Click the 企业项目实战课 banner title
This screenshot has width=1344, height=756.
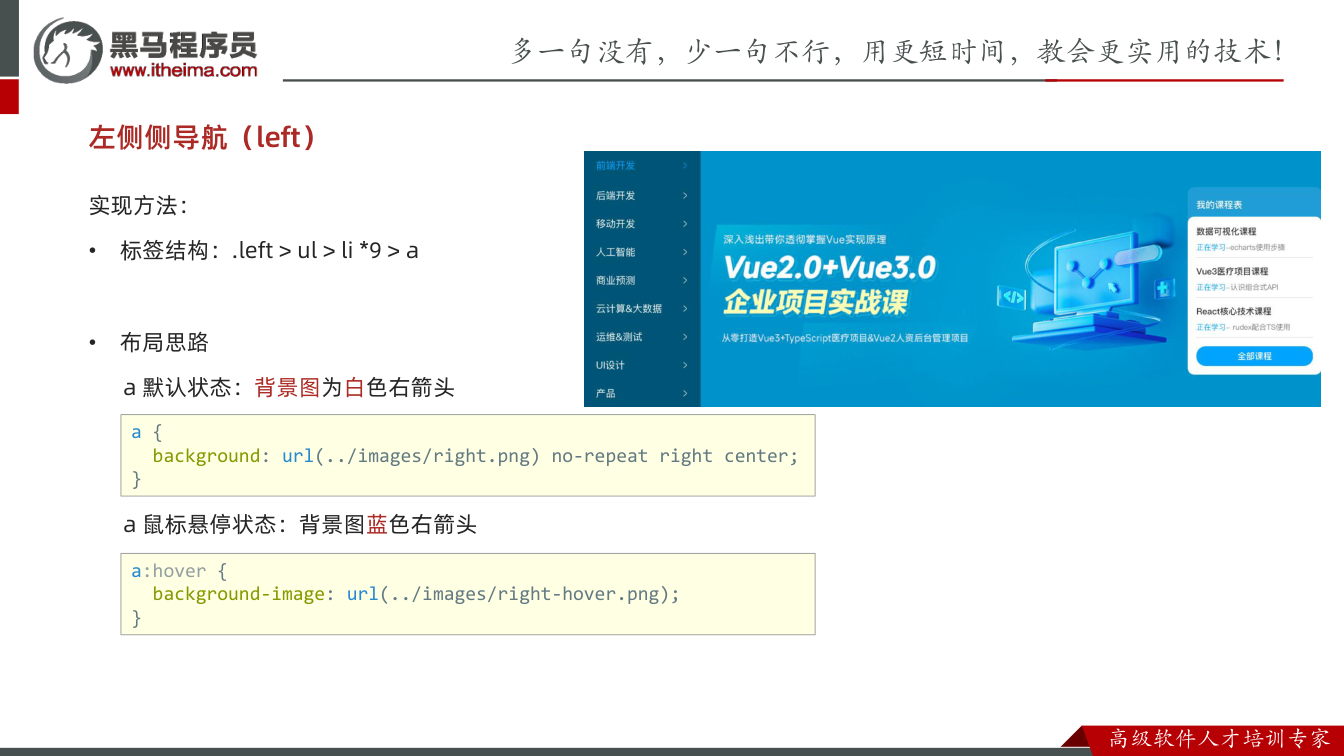[815, 302]
